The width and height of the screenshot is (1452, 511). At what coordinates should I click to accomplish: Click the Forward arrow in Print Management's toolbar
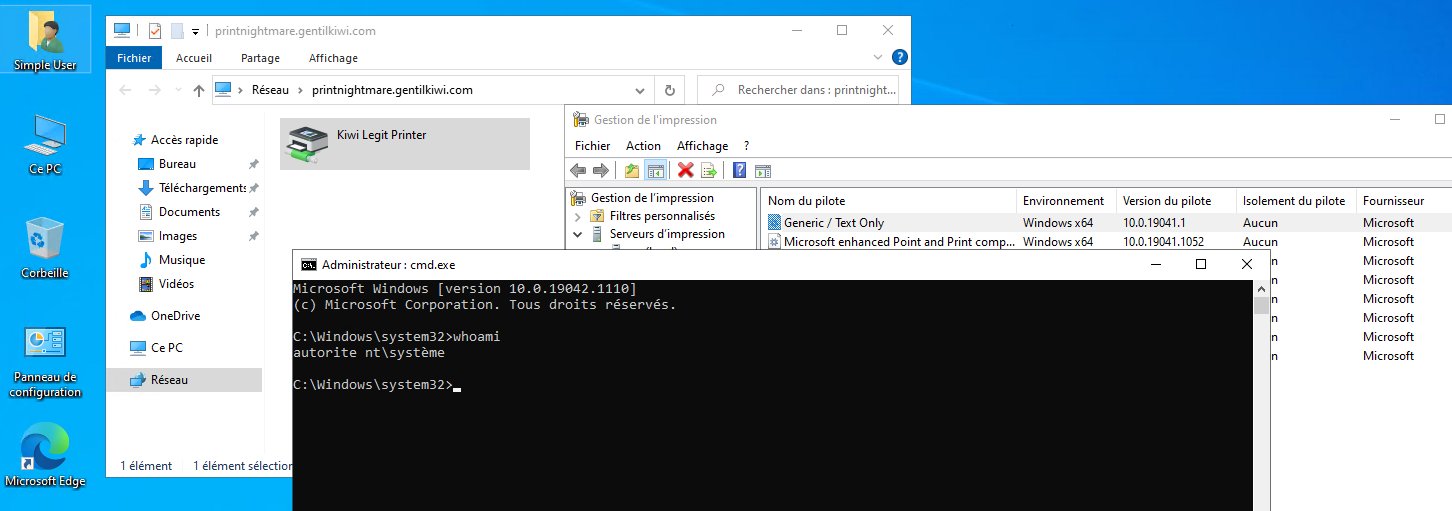[x=601, y=170]
